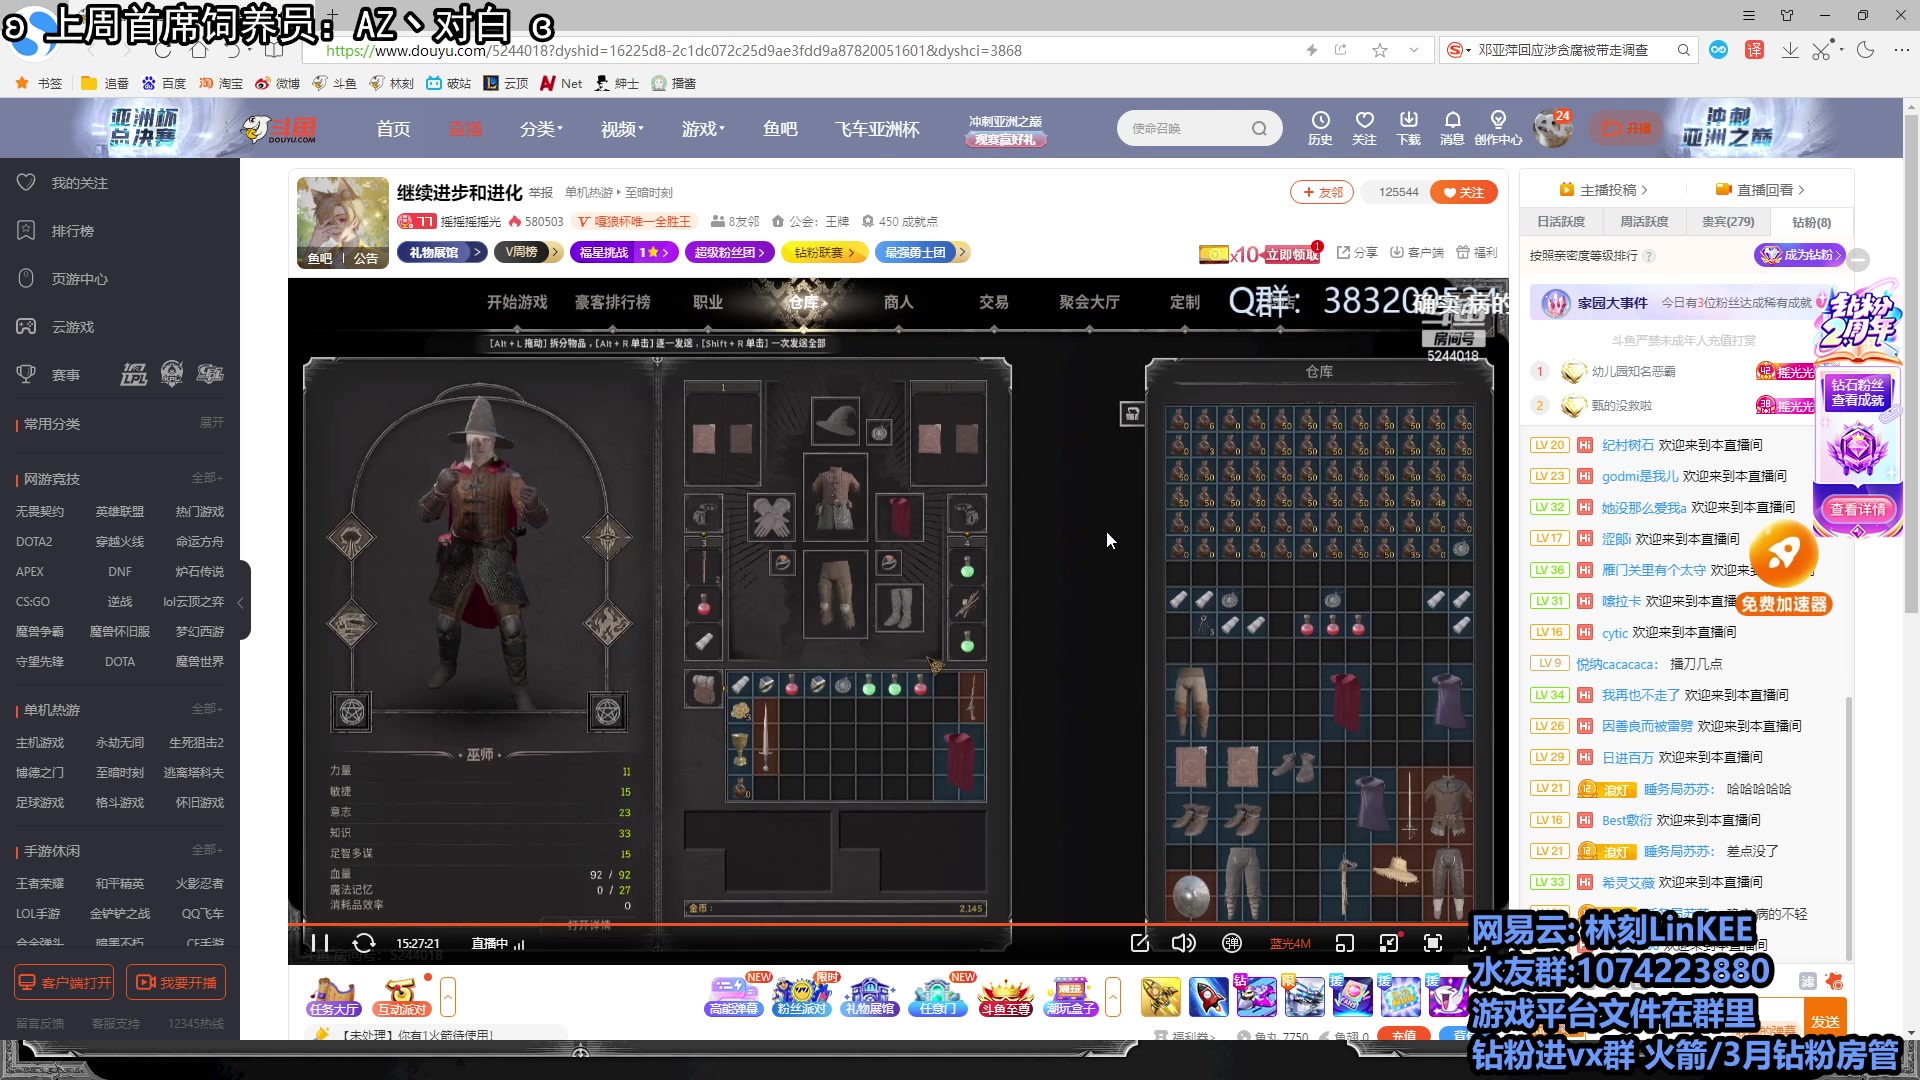Collapse the left sidebar with the arrow handle
This screenshot has height=1080, width=1920.
coord(241,602)
